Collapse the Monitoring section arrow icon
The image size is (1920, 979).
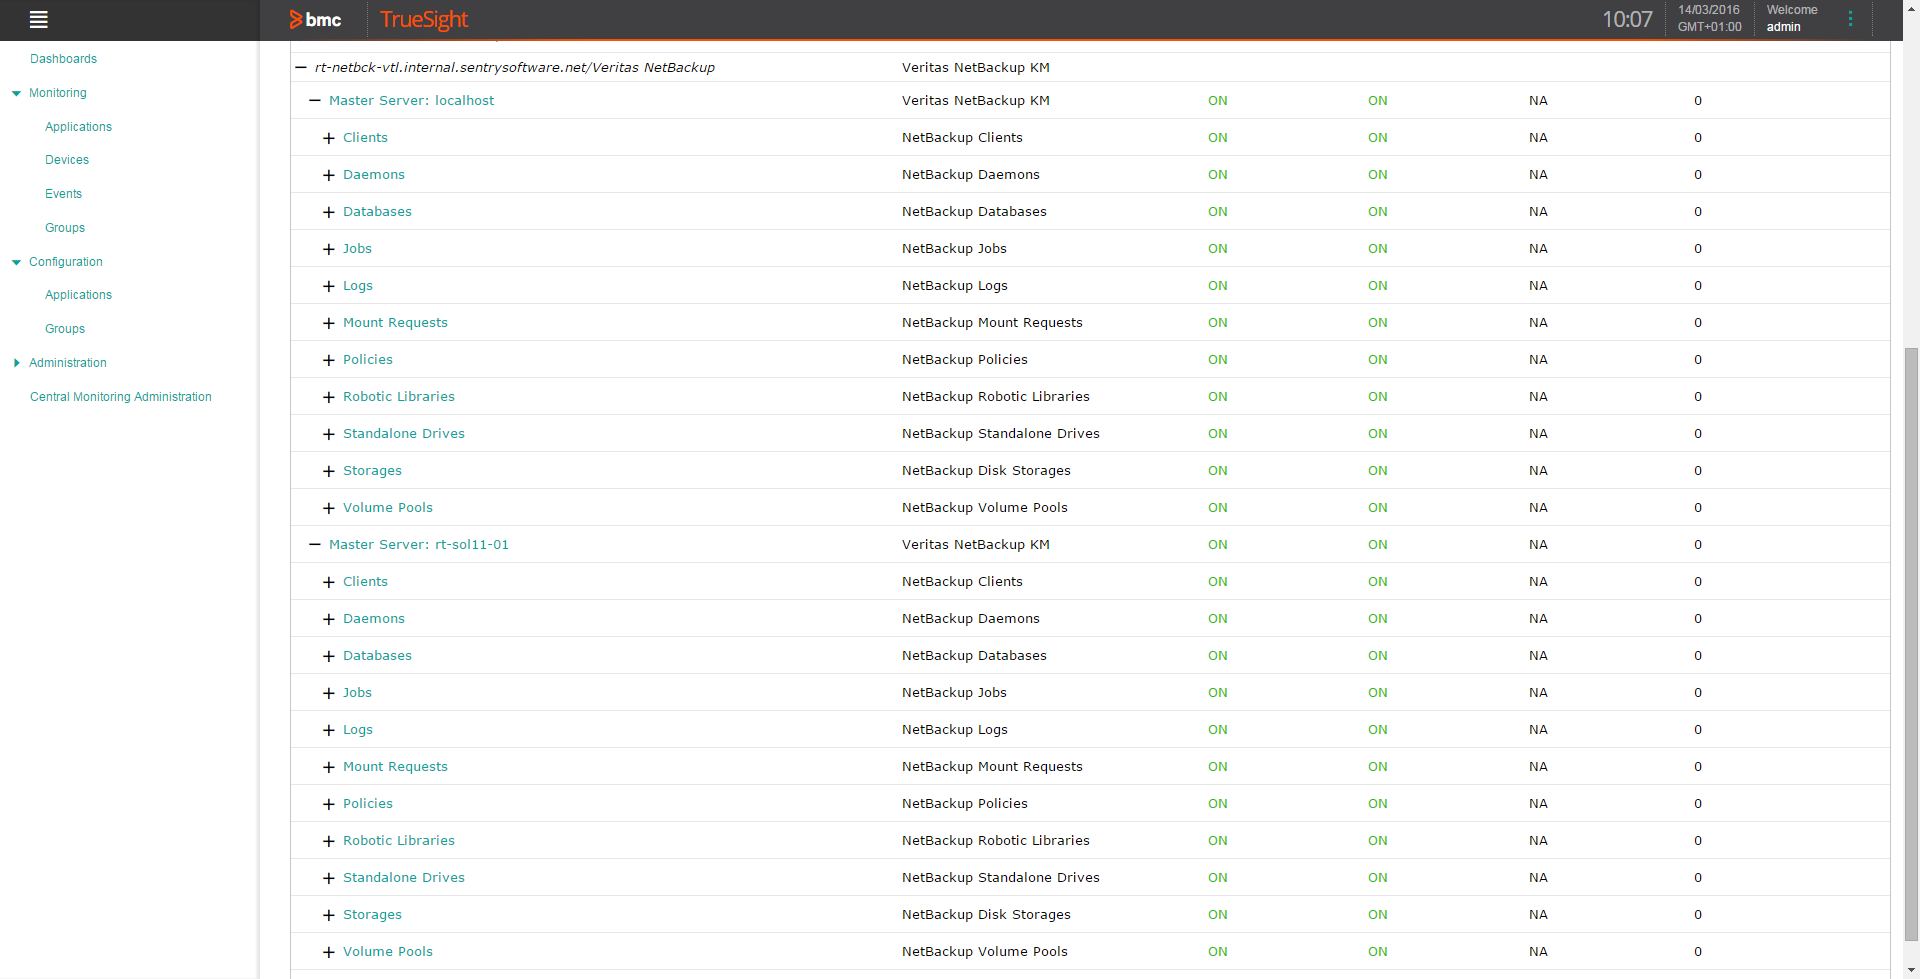pyautogui.click(x=14, y=92)
